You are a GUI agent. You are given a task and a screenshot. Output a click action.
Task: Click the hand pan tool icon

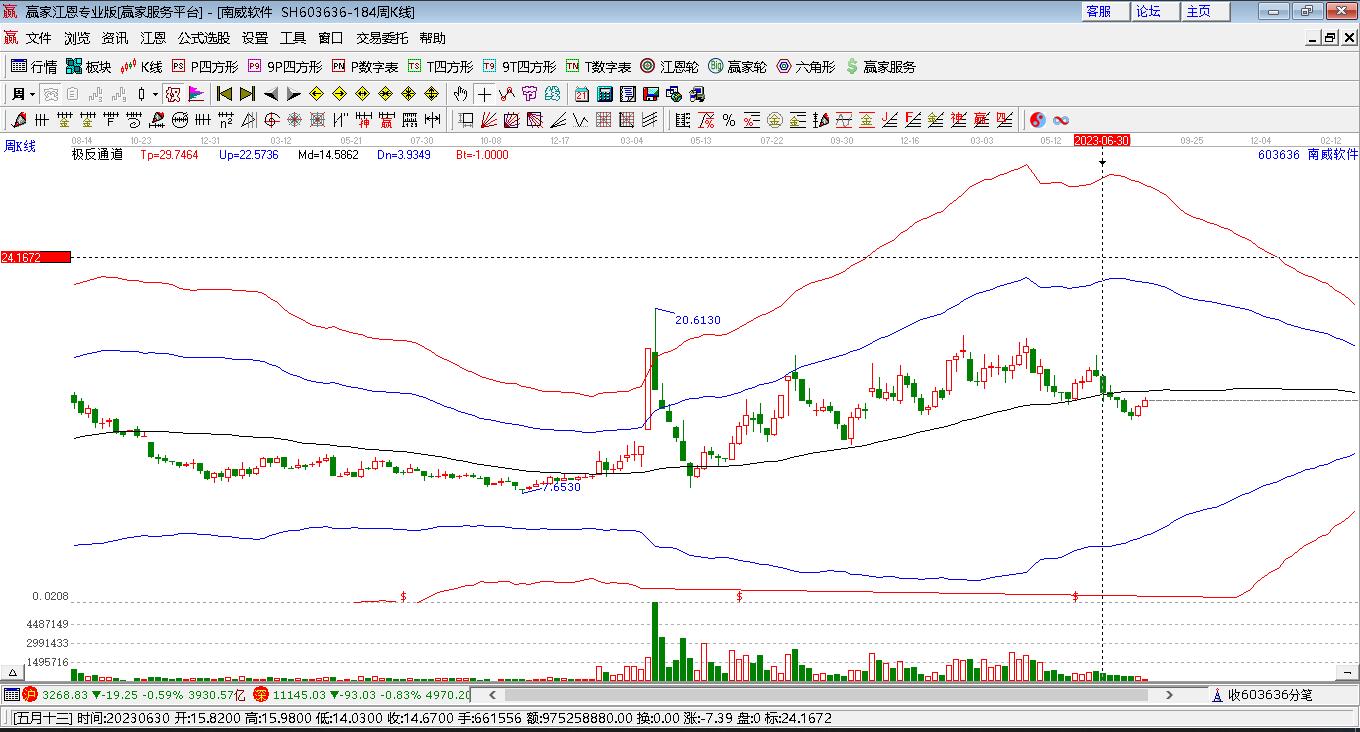[460, 94]
